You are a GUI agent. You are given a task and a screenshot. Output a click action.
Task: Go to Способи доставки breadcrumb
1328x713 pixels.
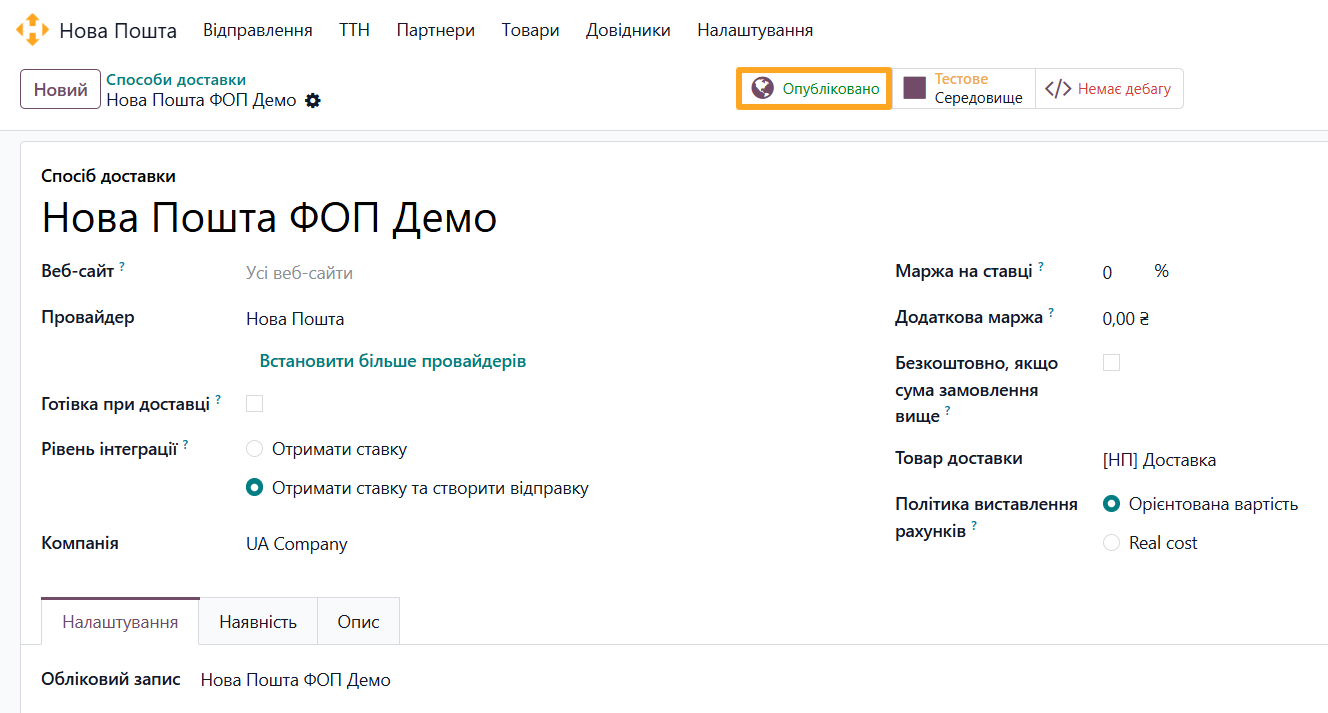click(176, 80)
